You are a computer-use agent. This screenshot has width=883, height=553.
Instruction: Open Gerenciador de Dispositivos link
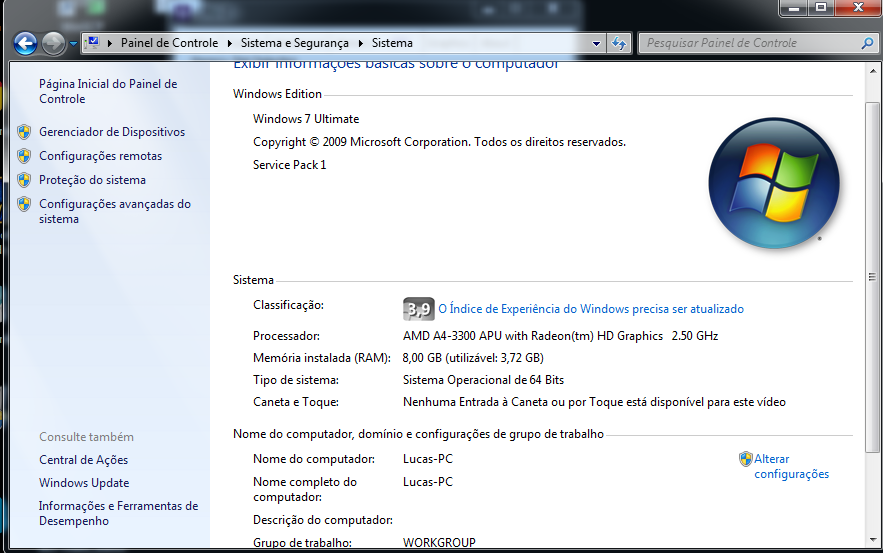coord(112,132)
